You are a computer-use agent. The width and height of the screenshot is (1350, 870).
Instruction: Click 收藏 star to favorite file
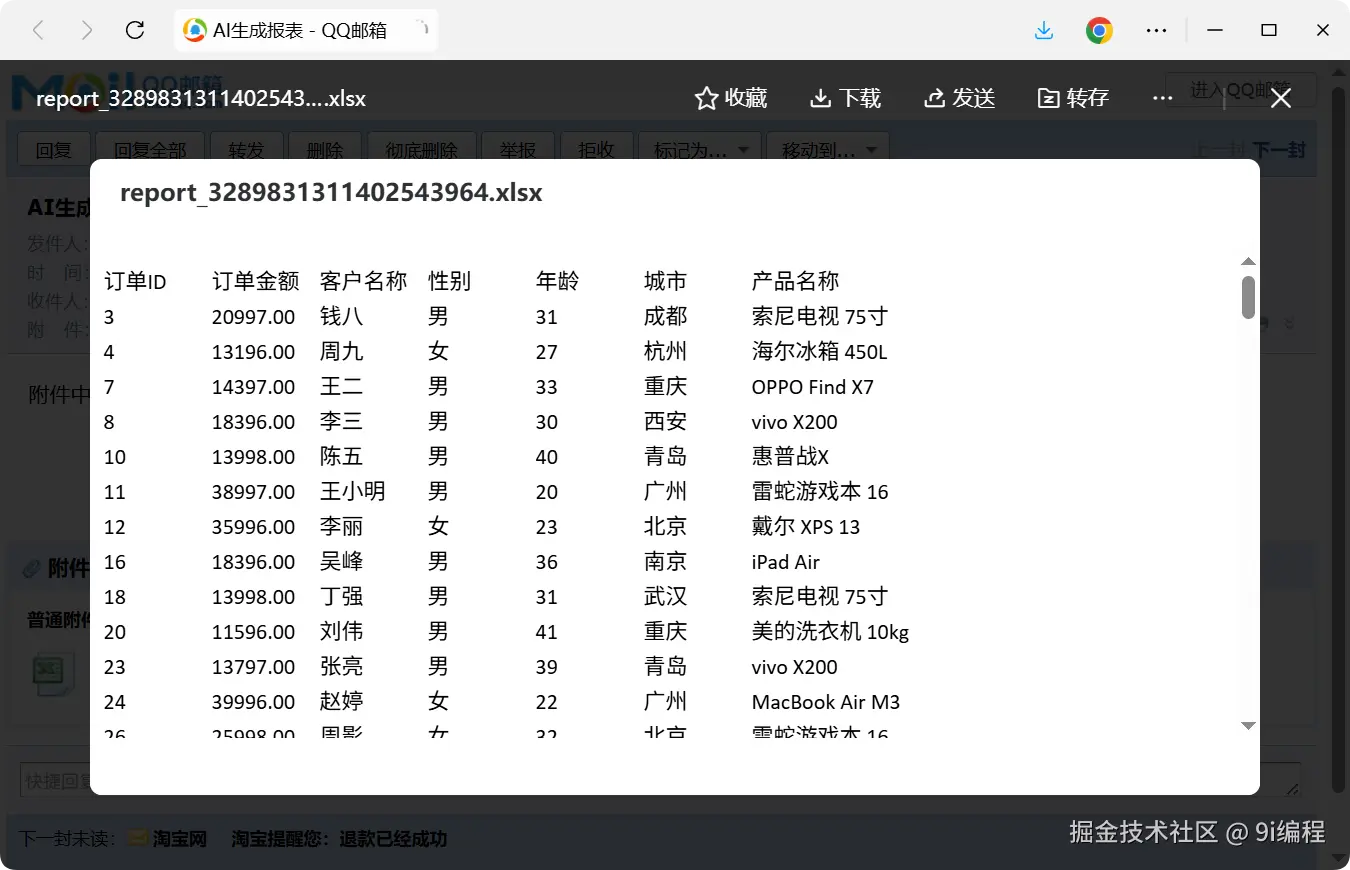(731, 98)
